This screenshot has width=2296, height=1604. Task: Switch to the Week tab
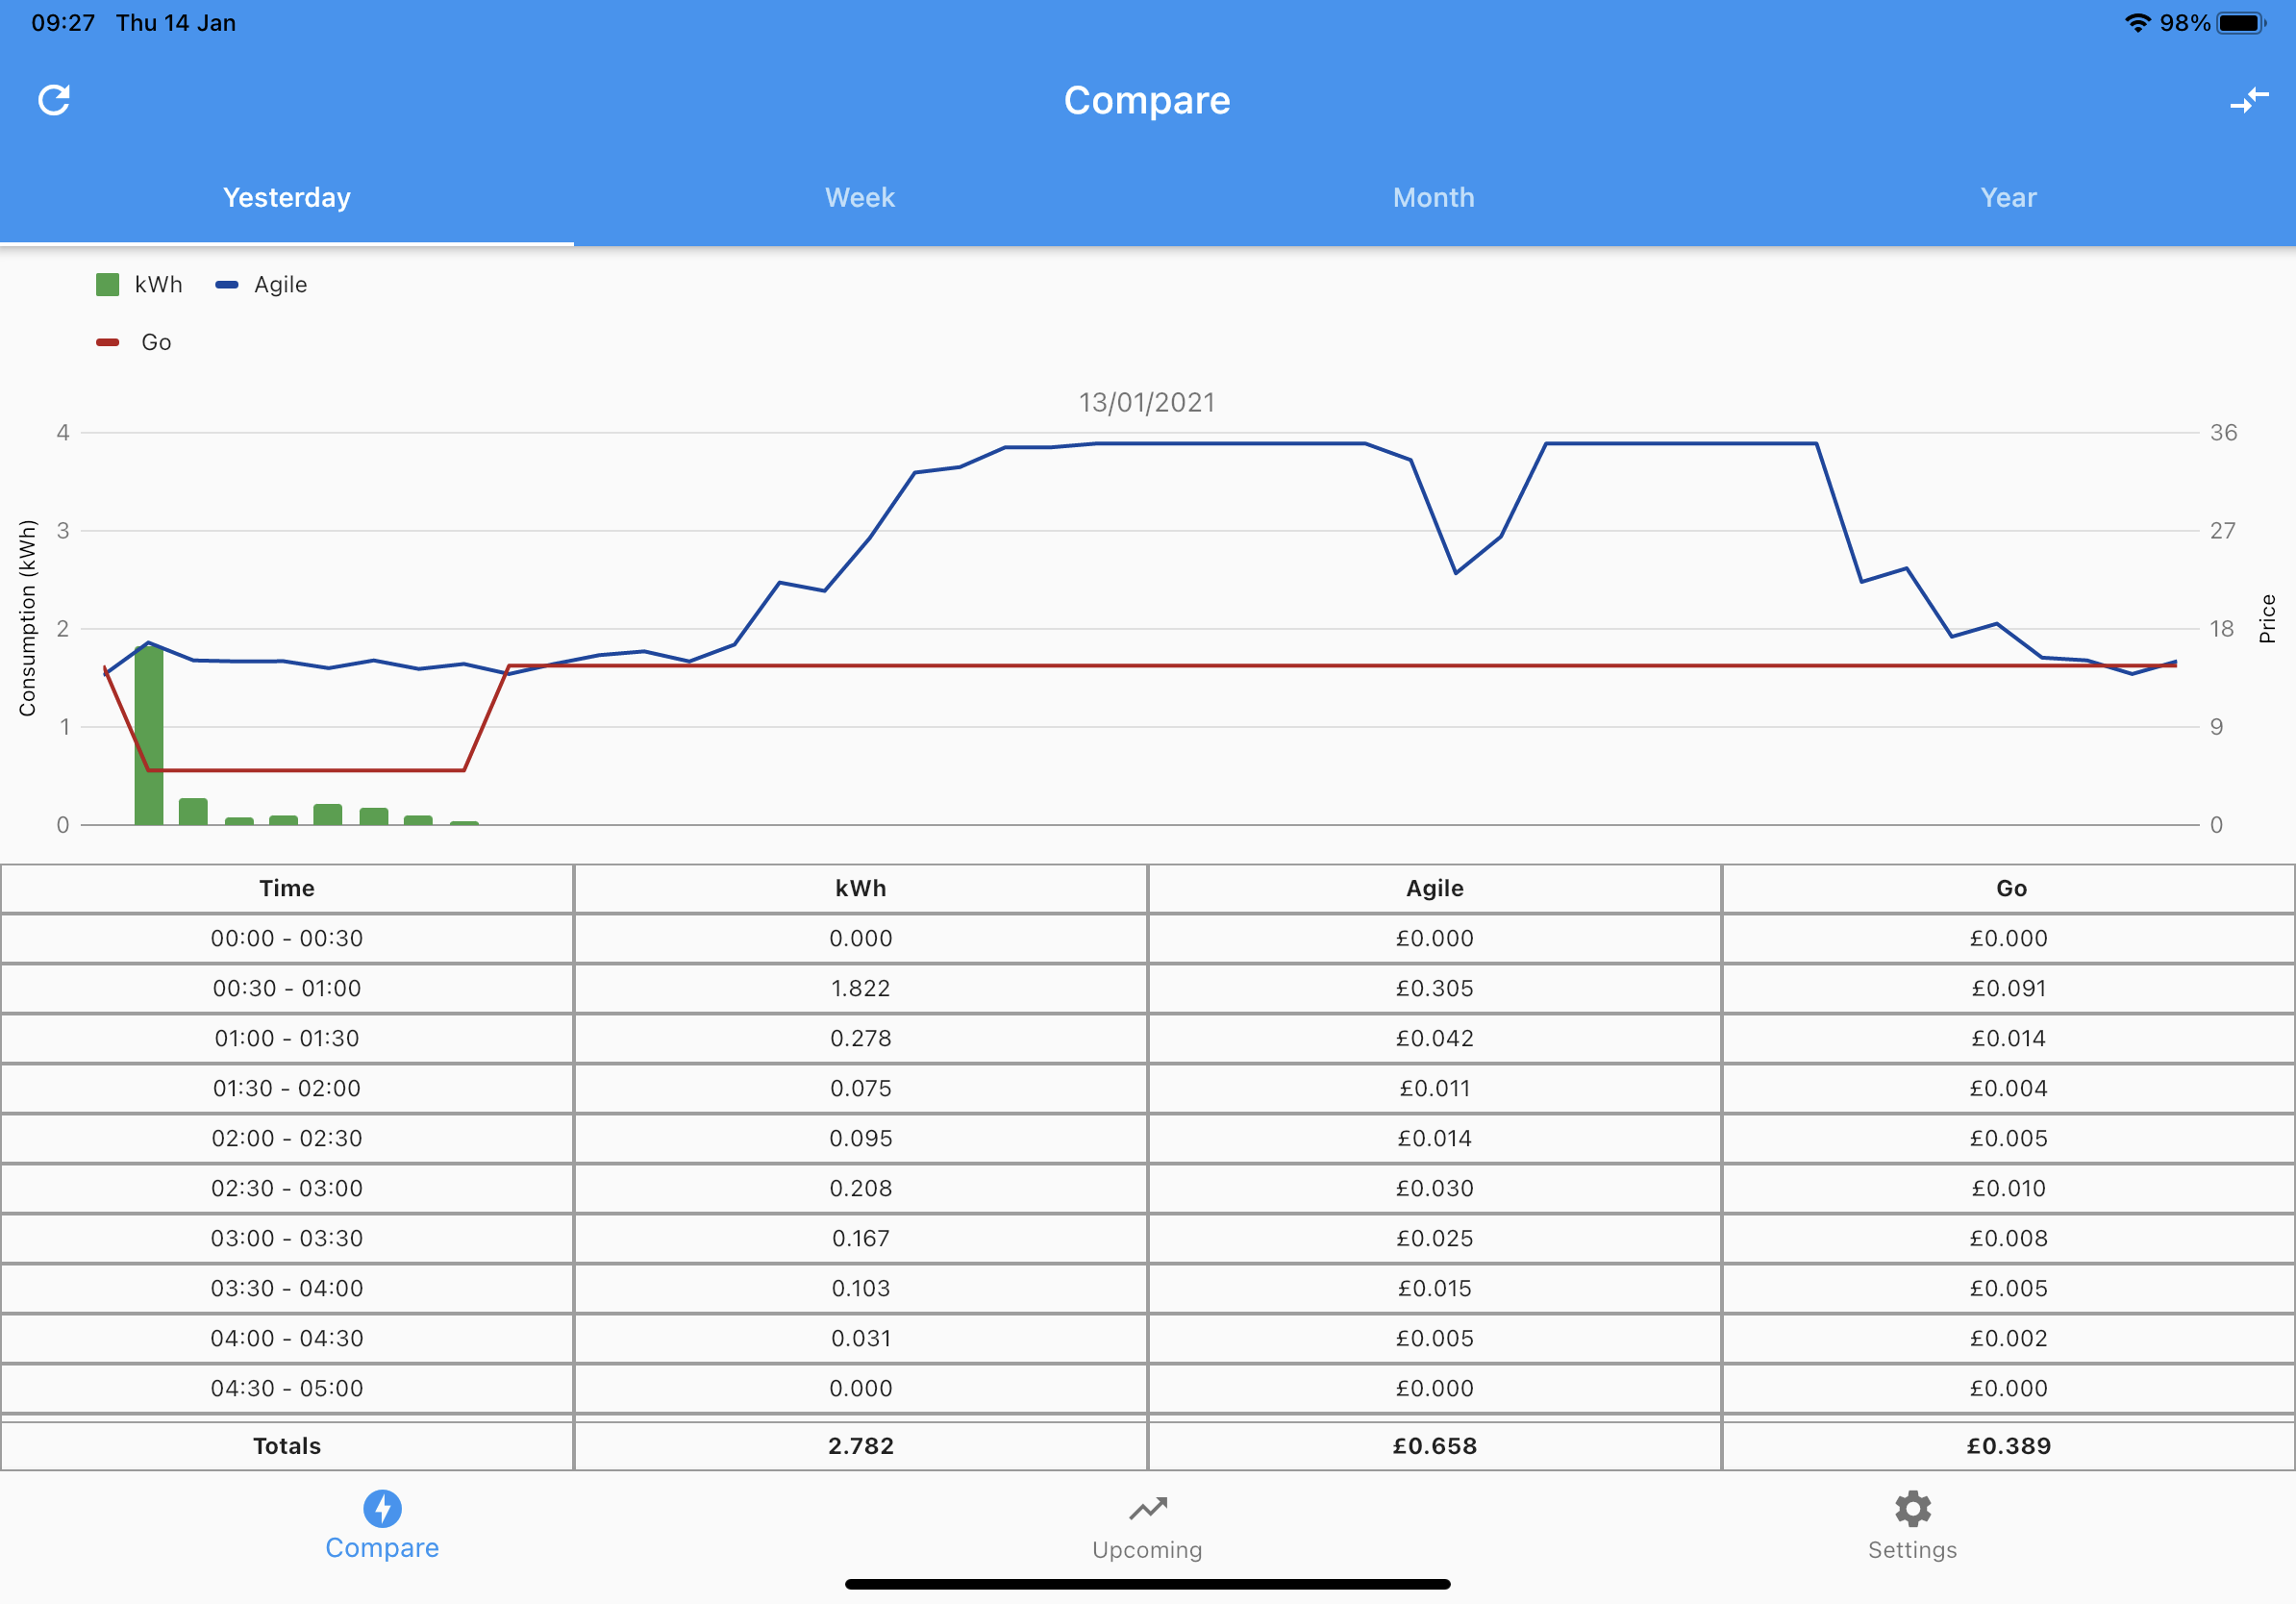[860, 197]
